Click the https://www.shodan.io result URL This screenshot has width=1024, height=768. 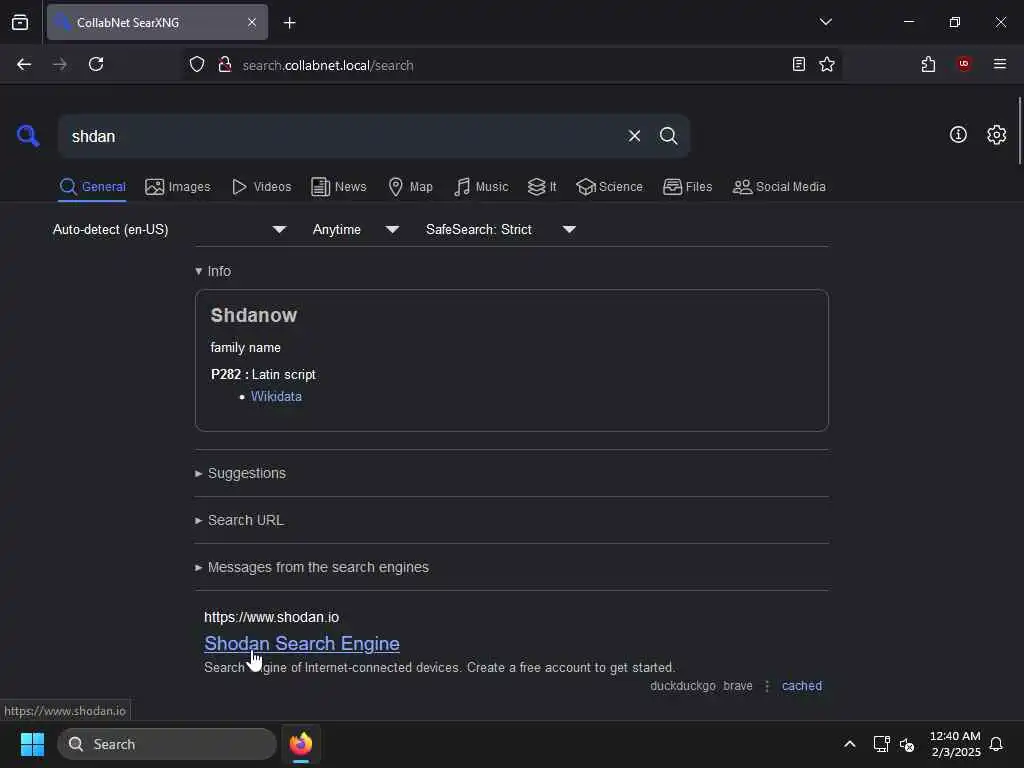271,617
